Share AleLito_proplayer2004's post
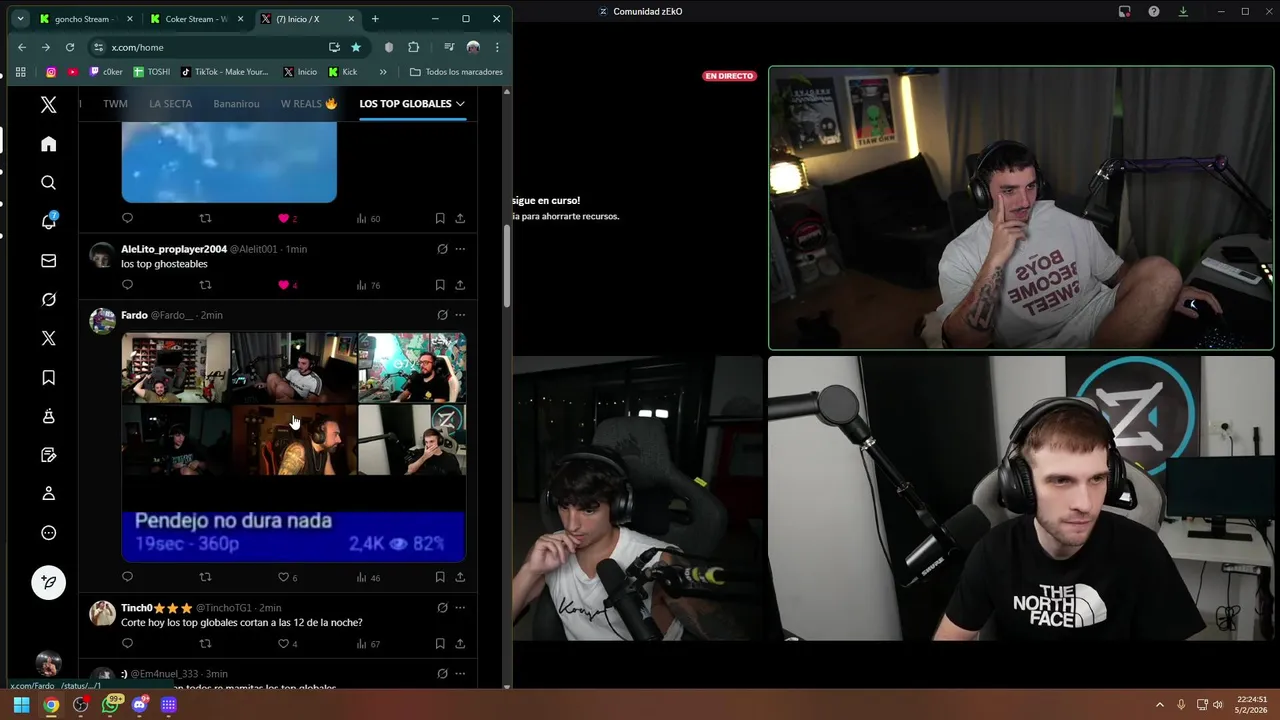 click(460, 285)
